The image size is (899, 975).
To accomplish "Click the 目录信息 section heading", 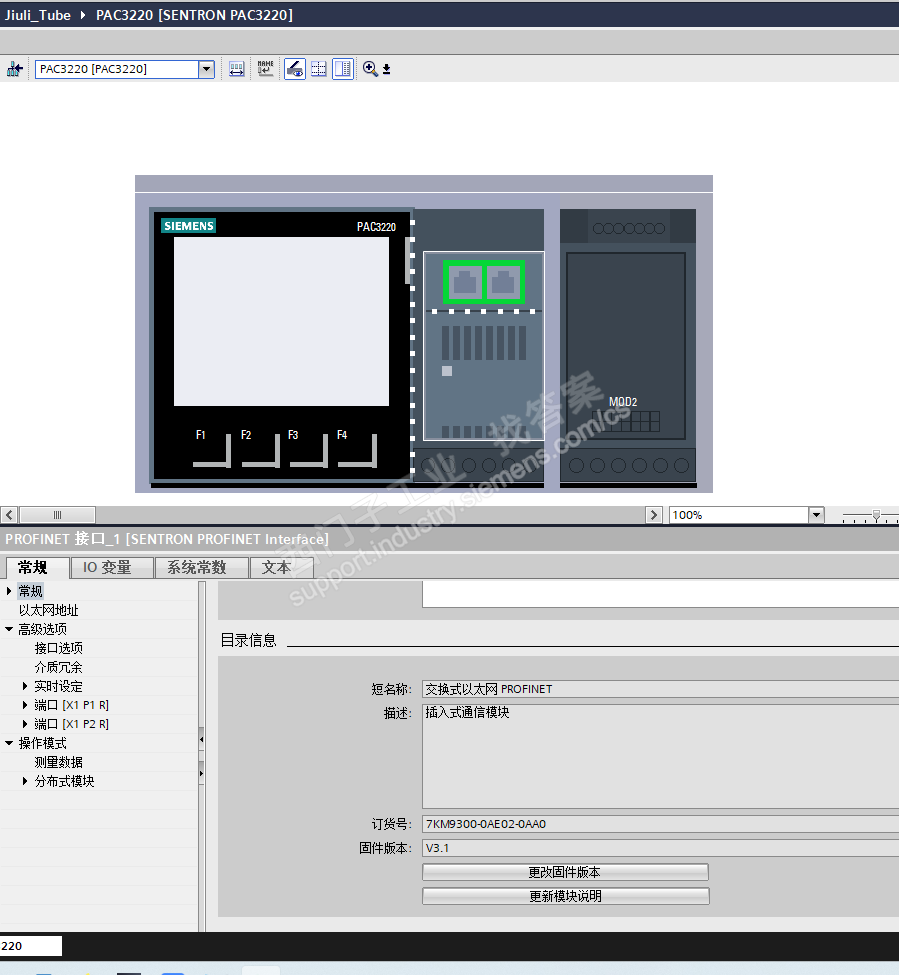I will point(248,640).
